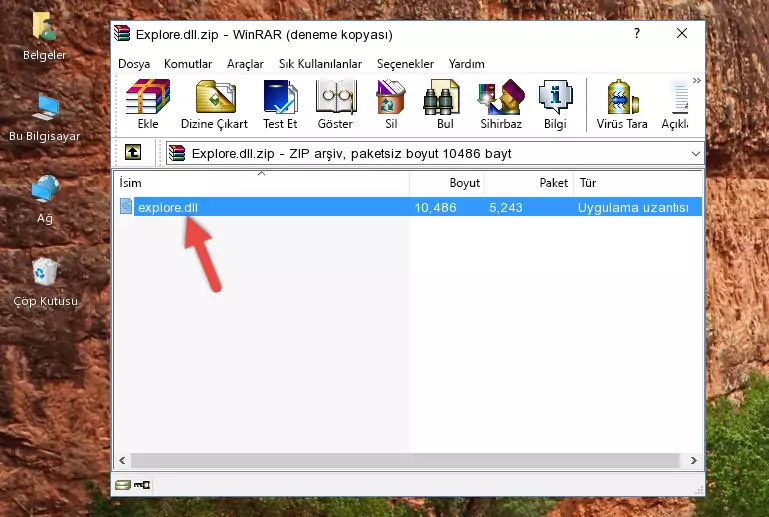Open the Komutlar menu
The image size is (769, 517).
click(188, 64)
